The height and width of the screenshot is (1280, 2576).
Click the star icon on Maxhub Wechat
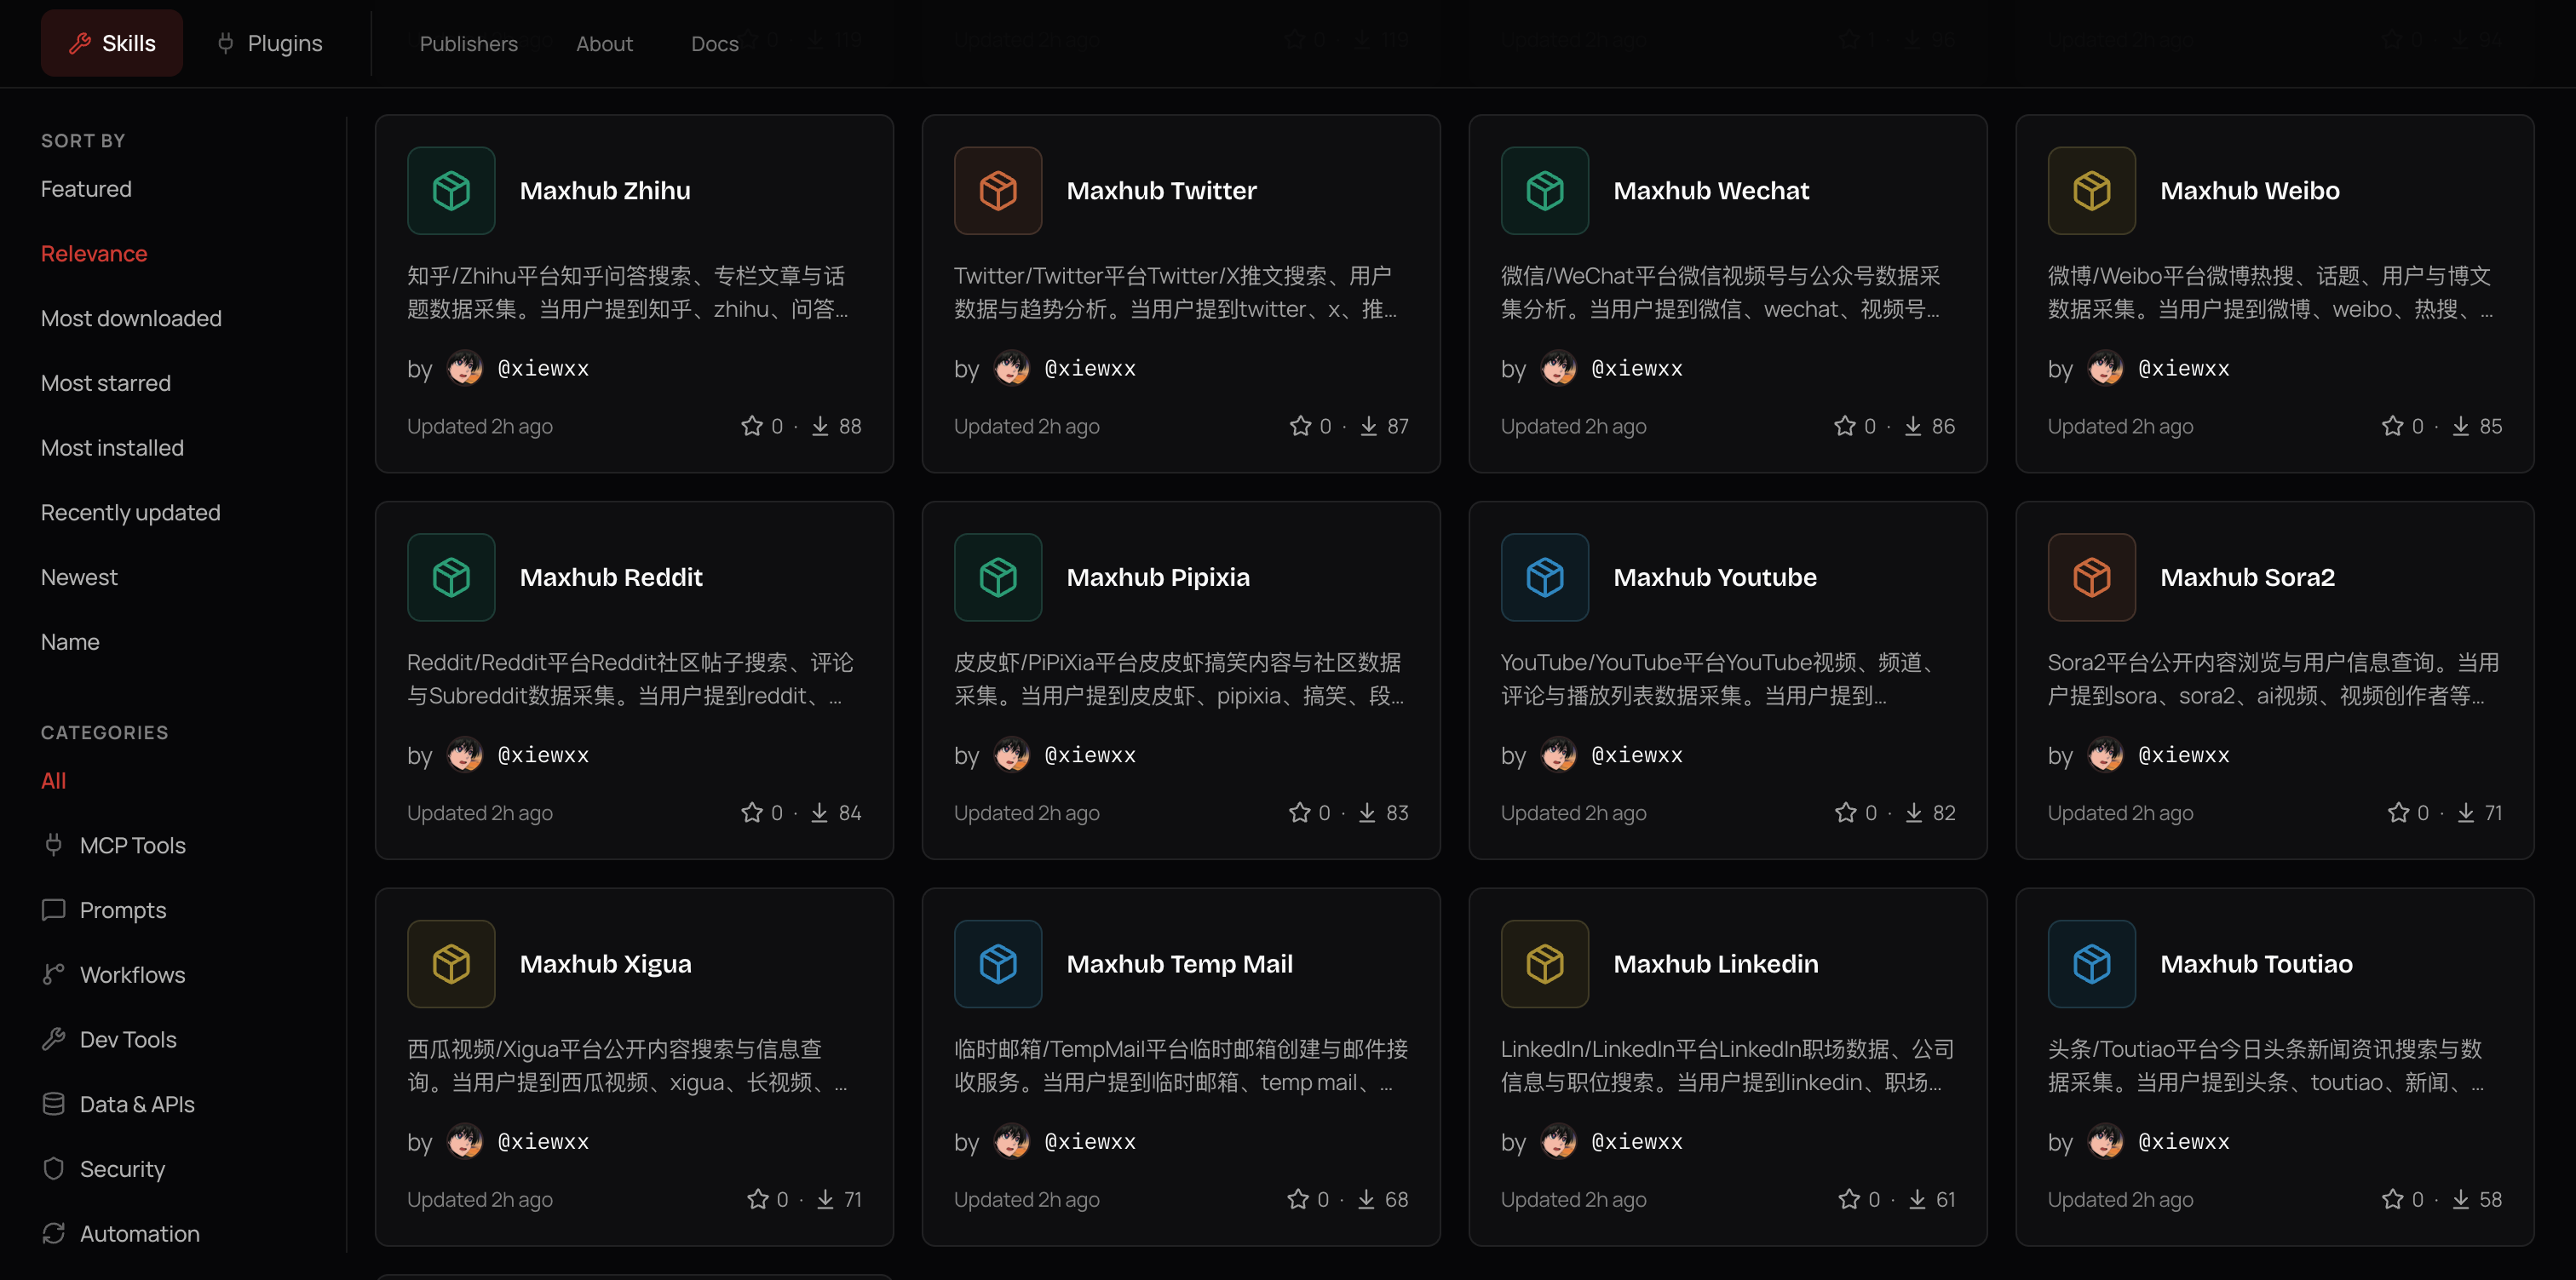(x=1845, y=426)
